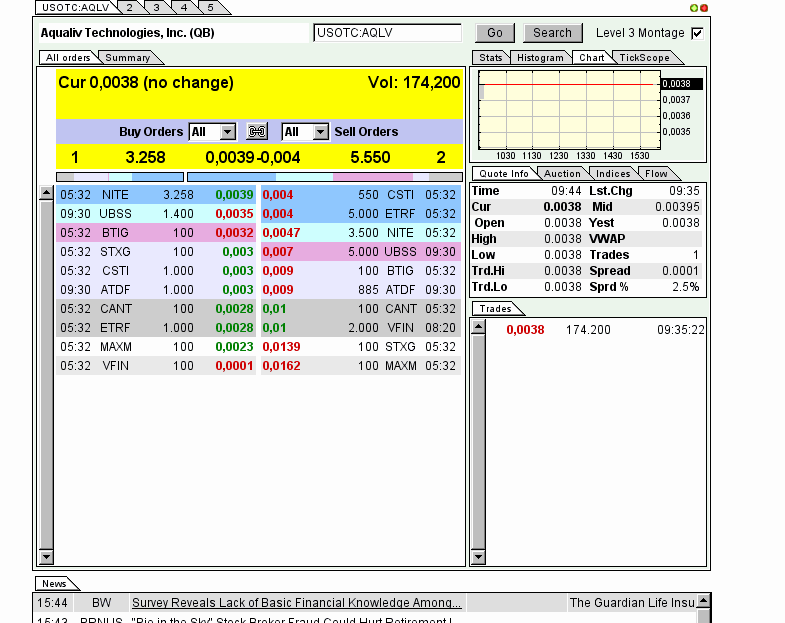The height and width of the screenshot is (623, 785).
Task: Click the Trades list scrollbar up arrow
Action: tap(479, 328)
